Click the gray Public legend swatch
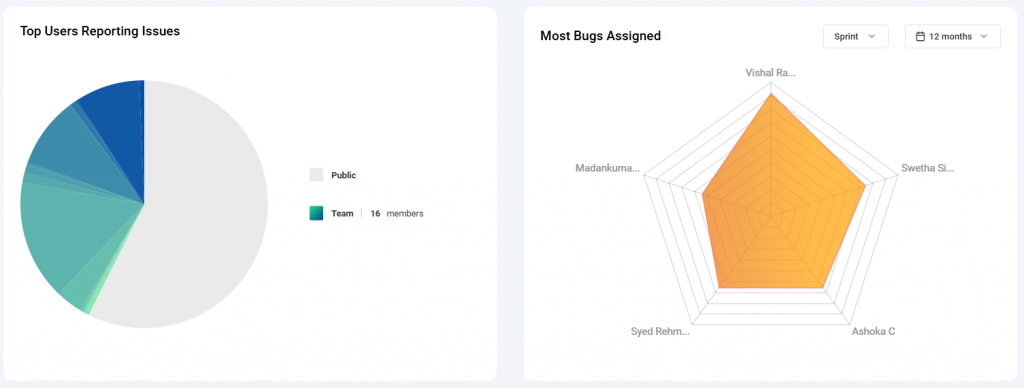The width and height of the screenshot is (1024, 388). (x=316, y=175)
